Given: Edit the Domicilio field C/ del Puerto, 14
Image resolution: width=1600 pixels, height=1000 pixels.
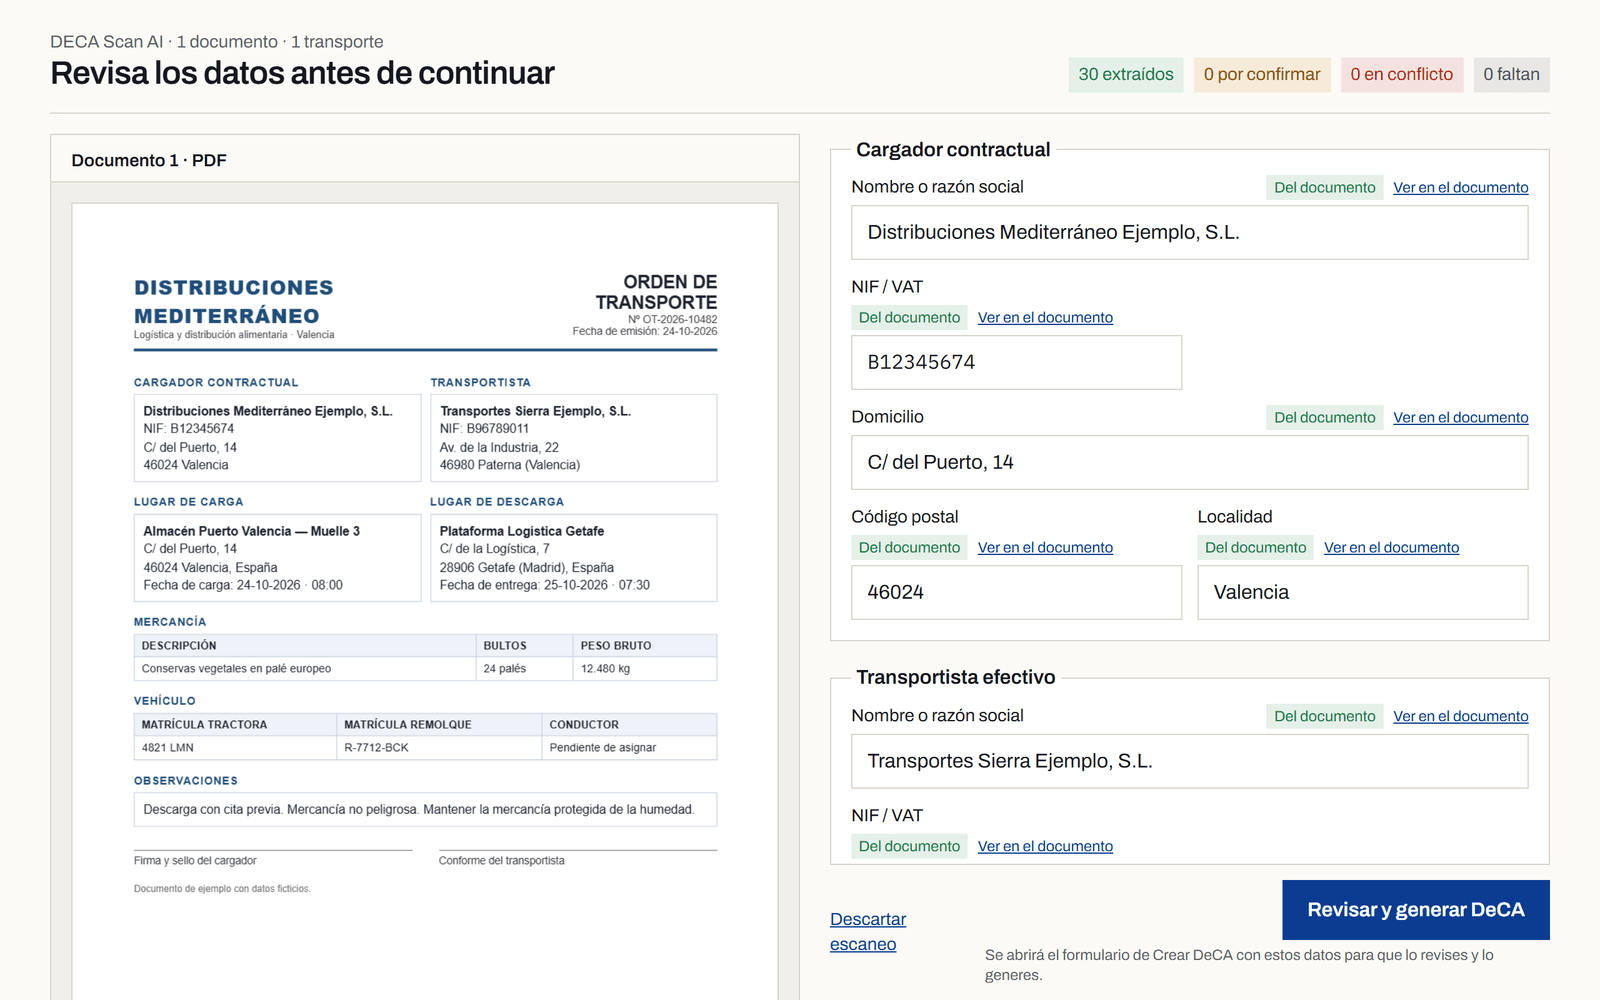Looking at the screenshot, I should pos(1190,462).
